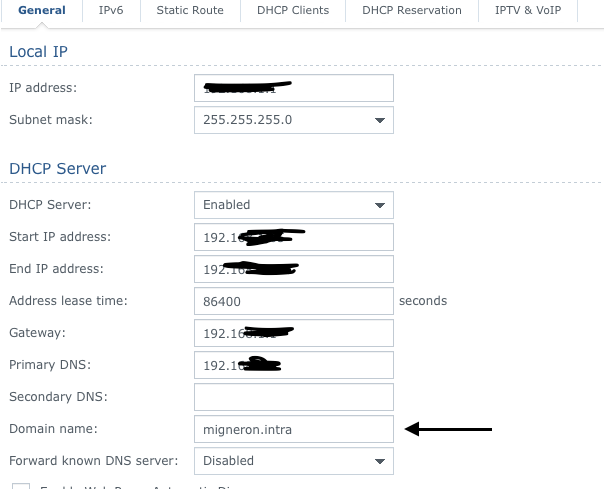Open the Static Route tab
This screenshot has width=604, height=489.
pos(190,11)
